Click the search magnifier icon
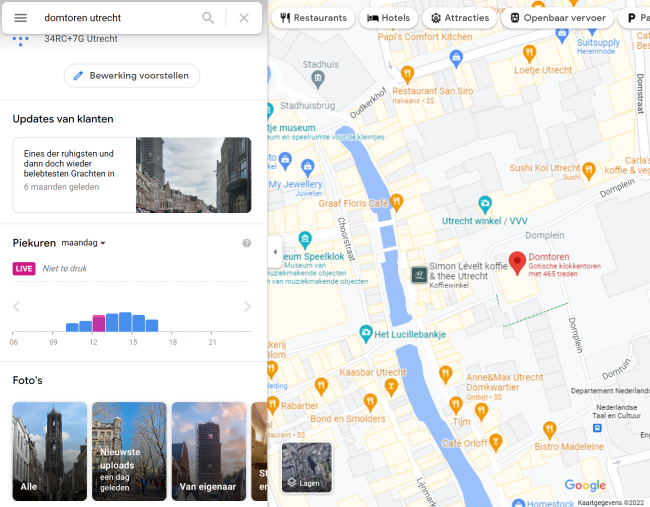The image size is (650, 507). pyautogui.click(x=208, y=18)
